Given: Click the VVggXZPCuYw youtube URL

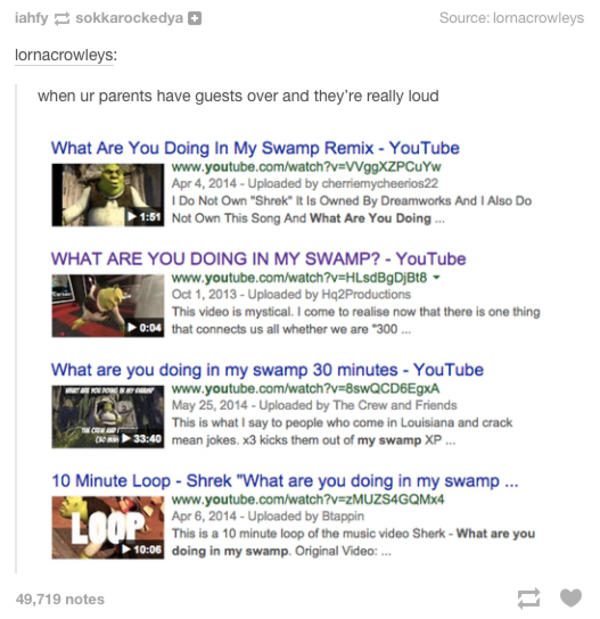Looking at the screenshot, I should (306, 167).
